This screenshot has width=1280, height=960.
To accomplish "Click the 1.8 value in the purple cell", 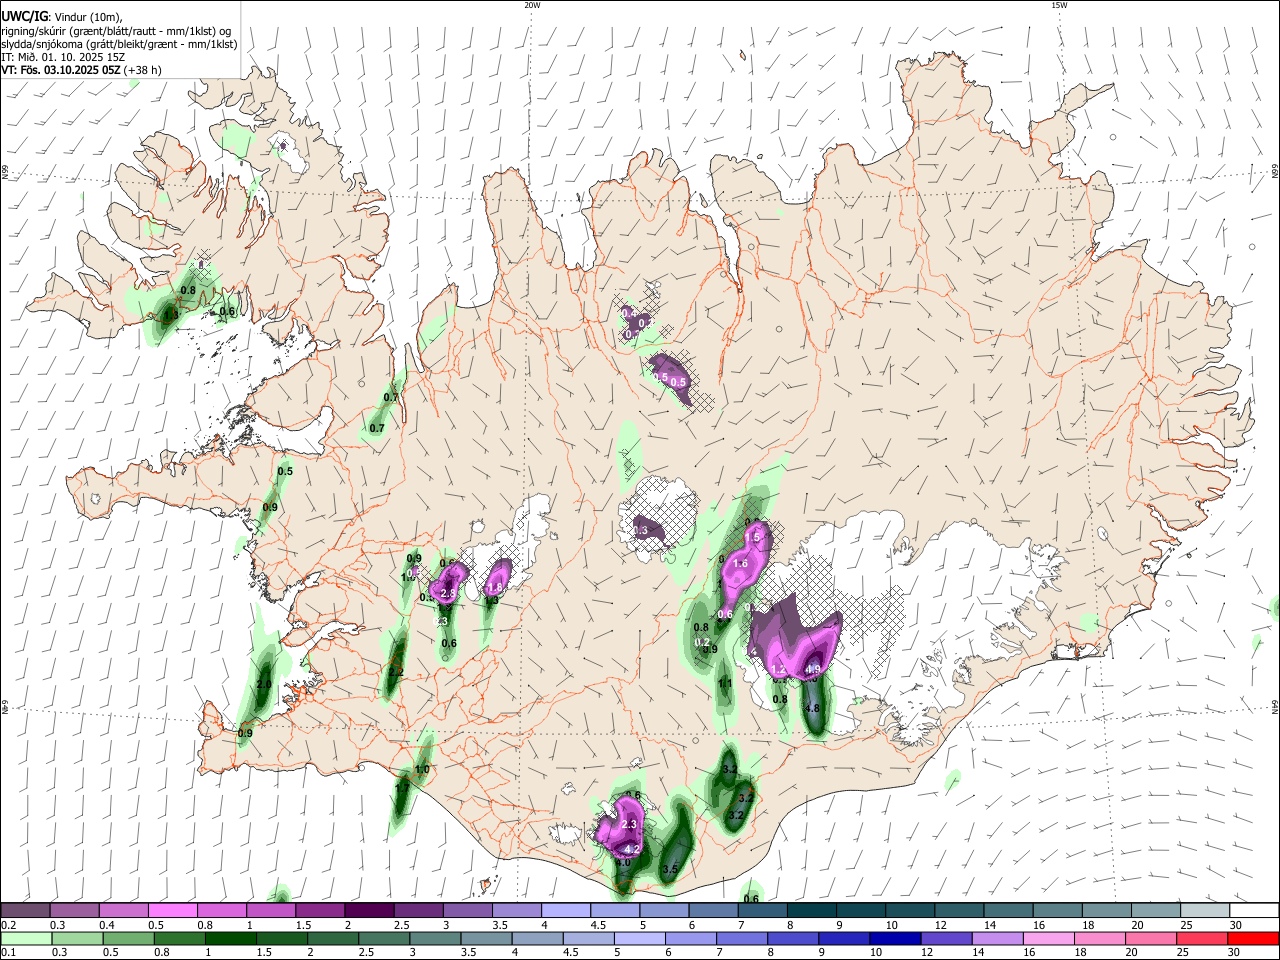I will coord(495,587).
